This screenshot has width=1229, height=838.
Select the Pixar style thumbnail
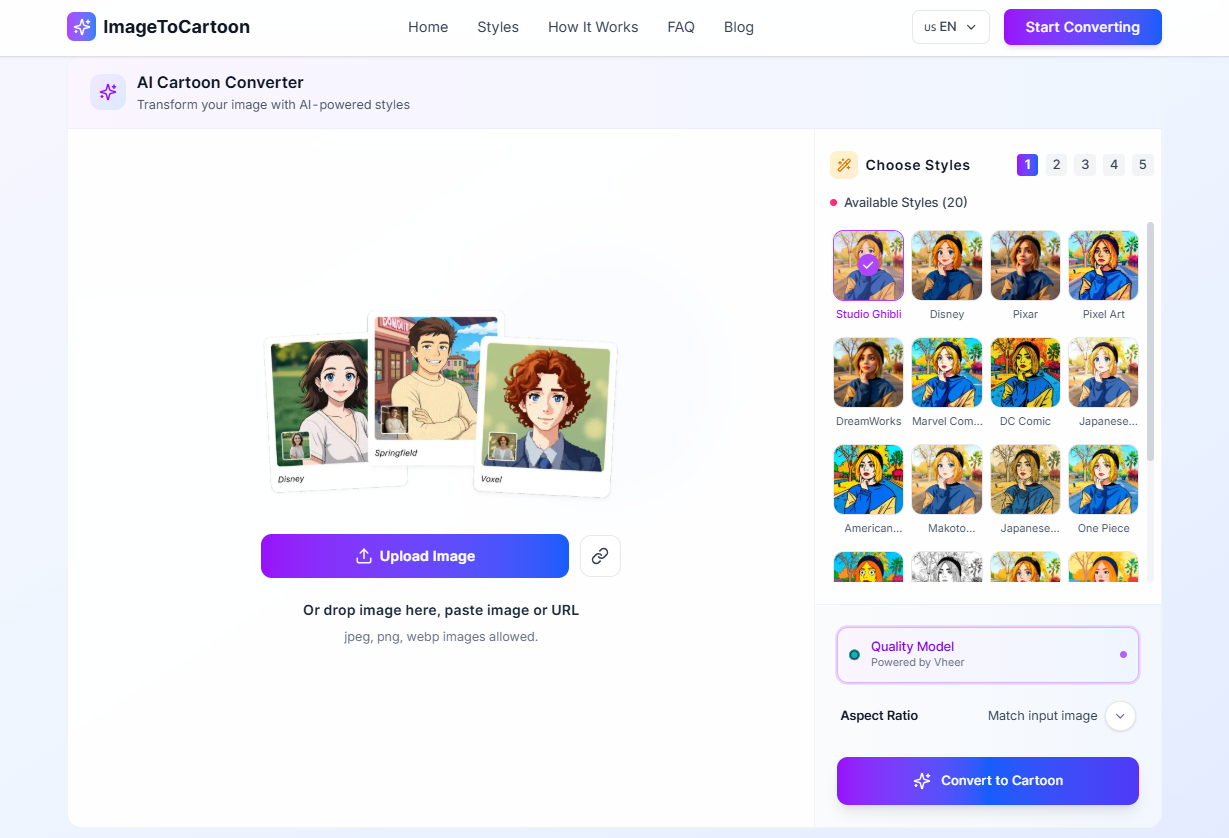(x=1025, y=266)
